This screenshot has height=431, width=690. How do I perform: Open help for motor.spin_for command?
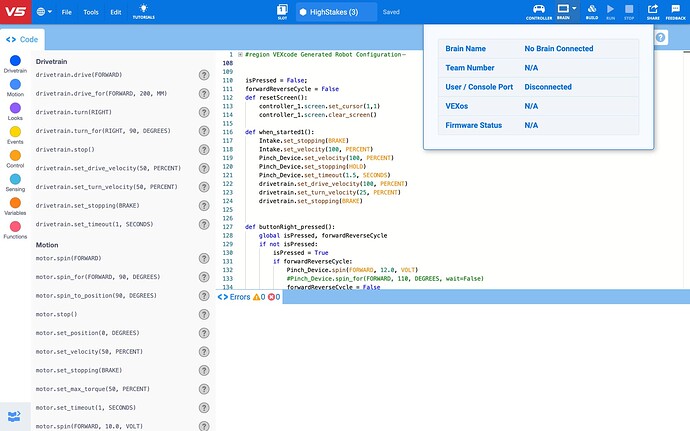204,277
